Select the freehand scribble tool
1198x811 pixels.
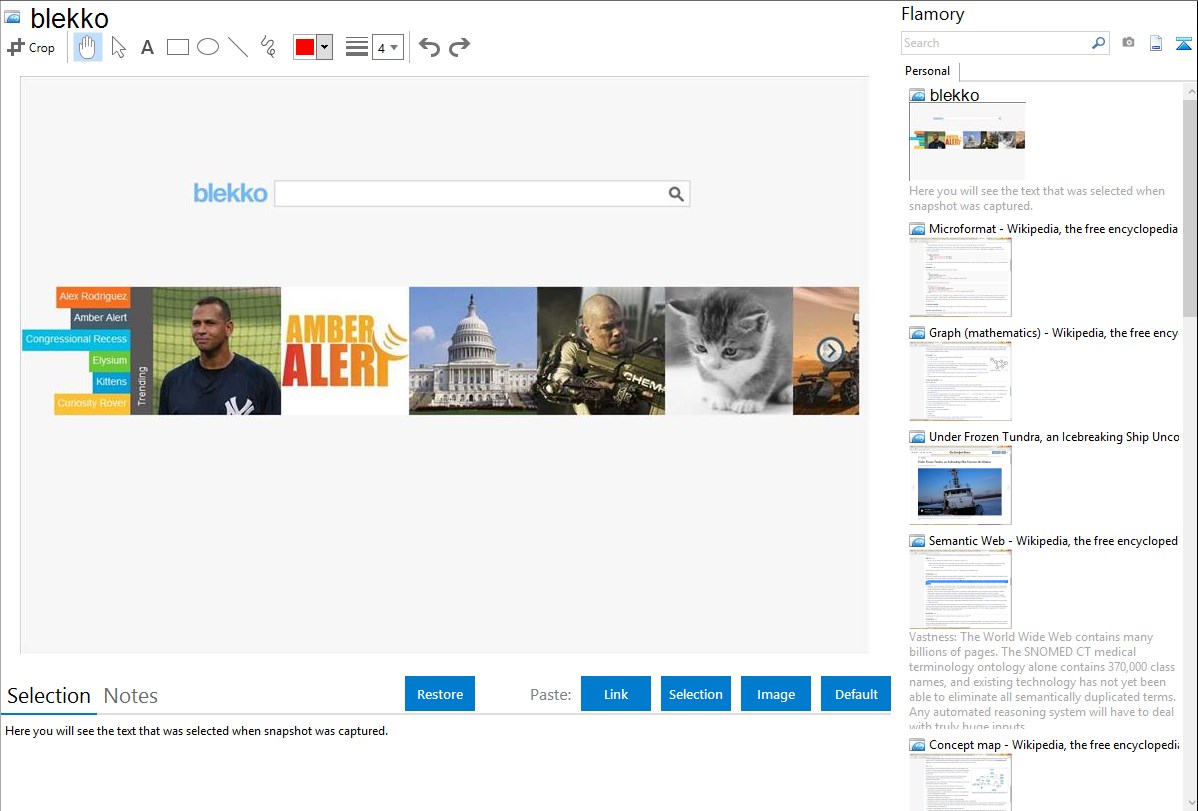point(268,47)
